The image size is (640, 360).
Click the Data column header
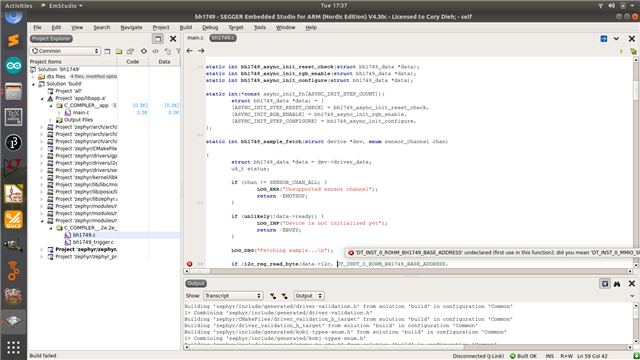point(164,62)
